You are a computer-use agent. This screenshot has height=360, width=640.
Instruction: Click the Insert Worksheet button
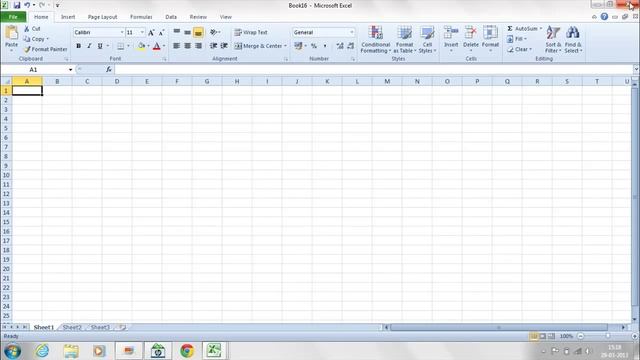[122, 327]
